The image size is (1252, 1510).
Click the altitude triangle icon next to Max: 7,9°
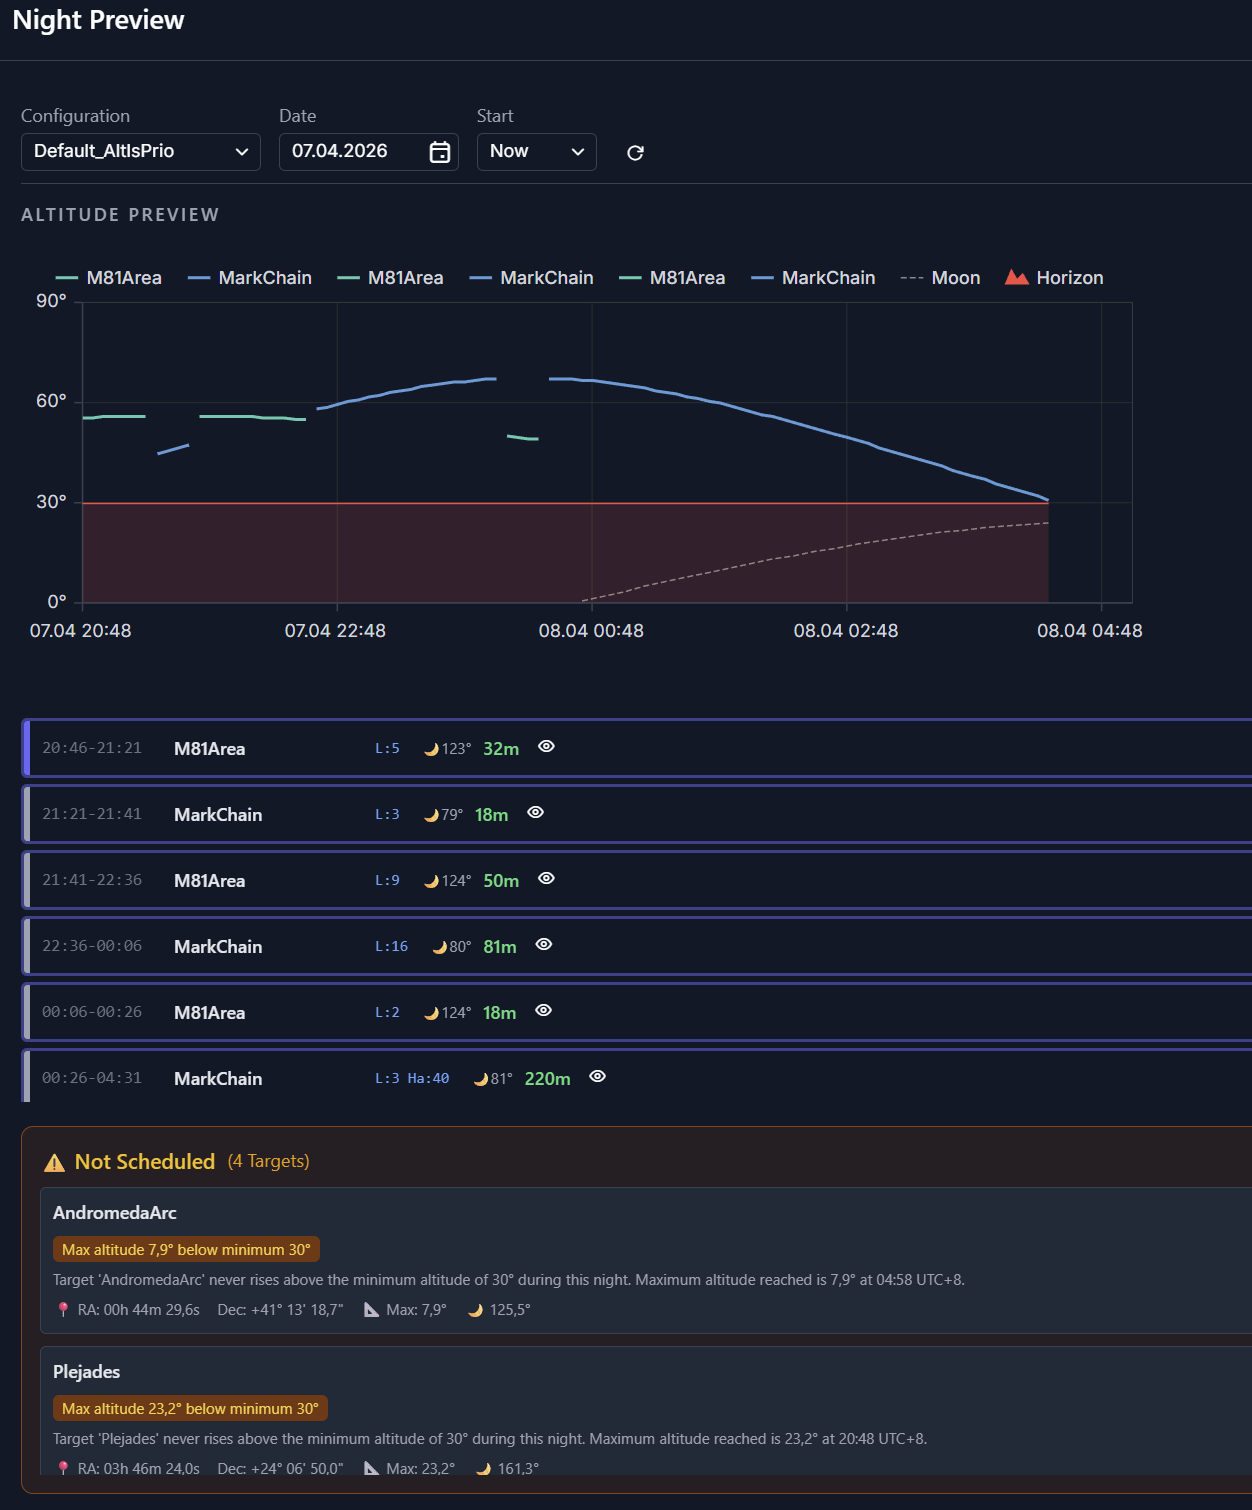coord(371,1310)
